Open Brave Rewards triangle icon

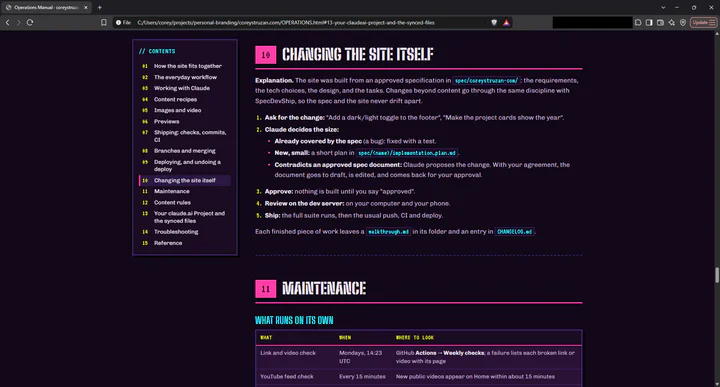click(x=506, y=22)
